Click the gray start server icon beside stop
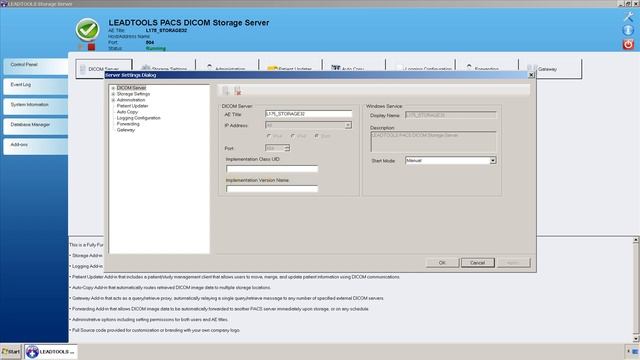 81,47
